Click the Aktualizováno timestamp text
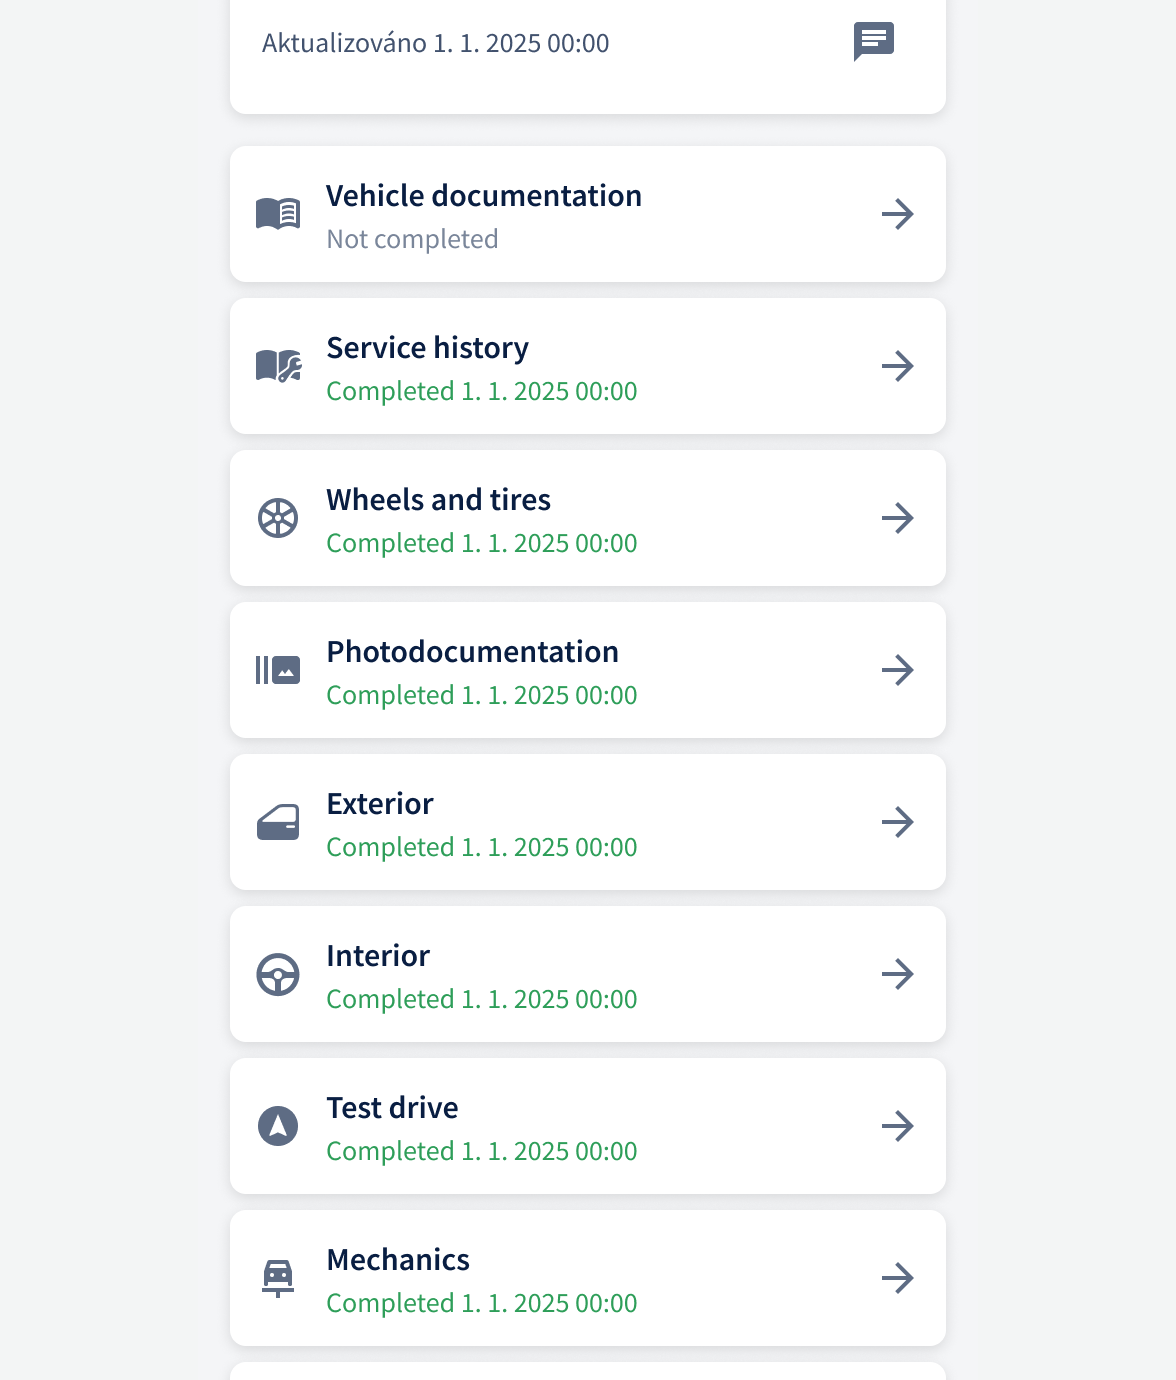1176x1380 pixels. point(436,43)
